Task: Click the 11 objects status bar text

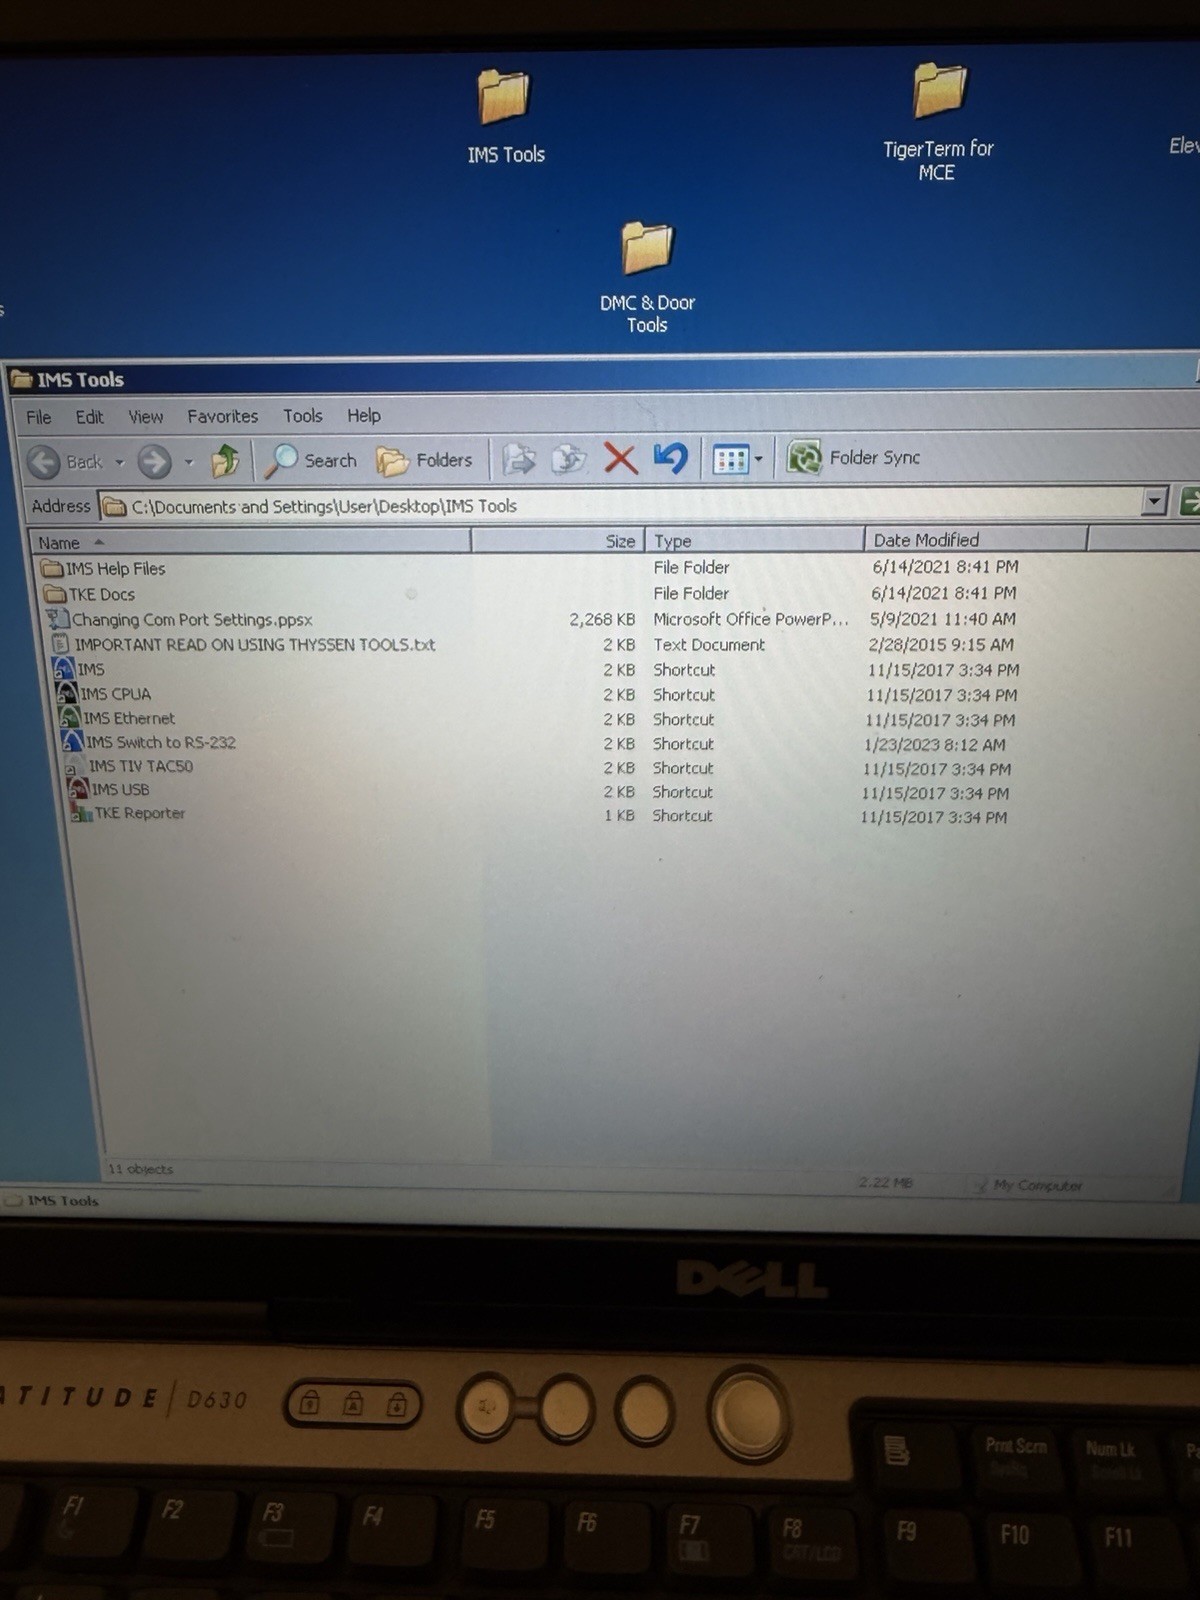Action: coord(140,1169)
